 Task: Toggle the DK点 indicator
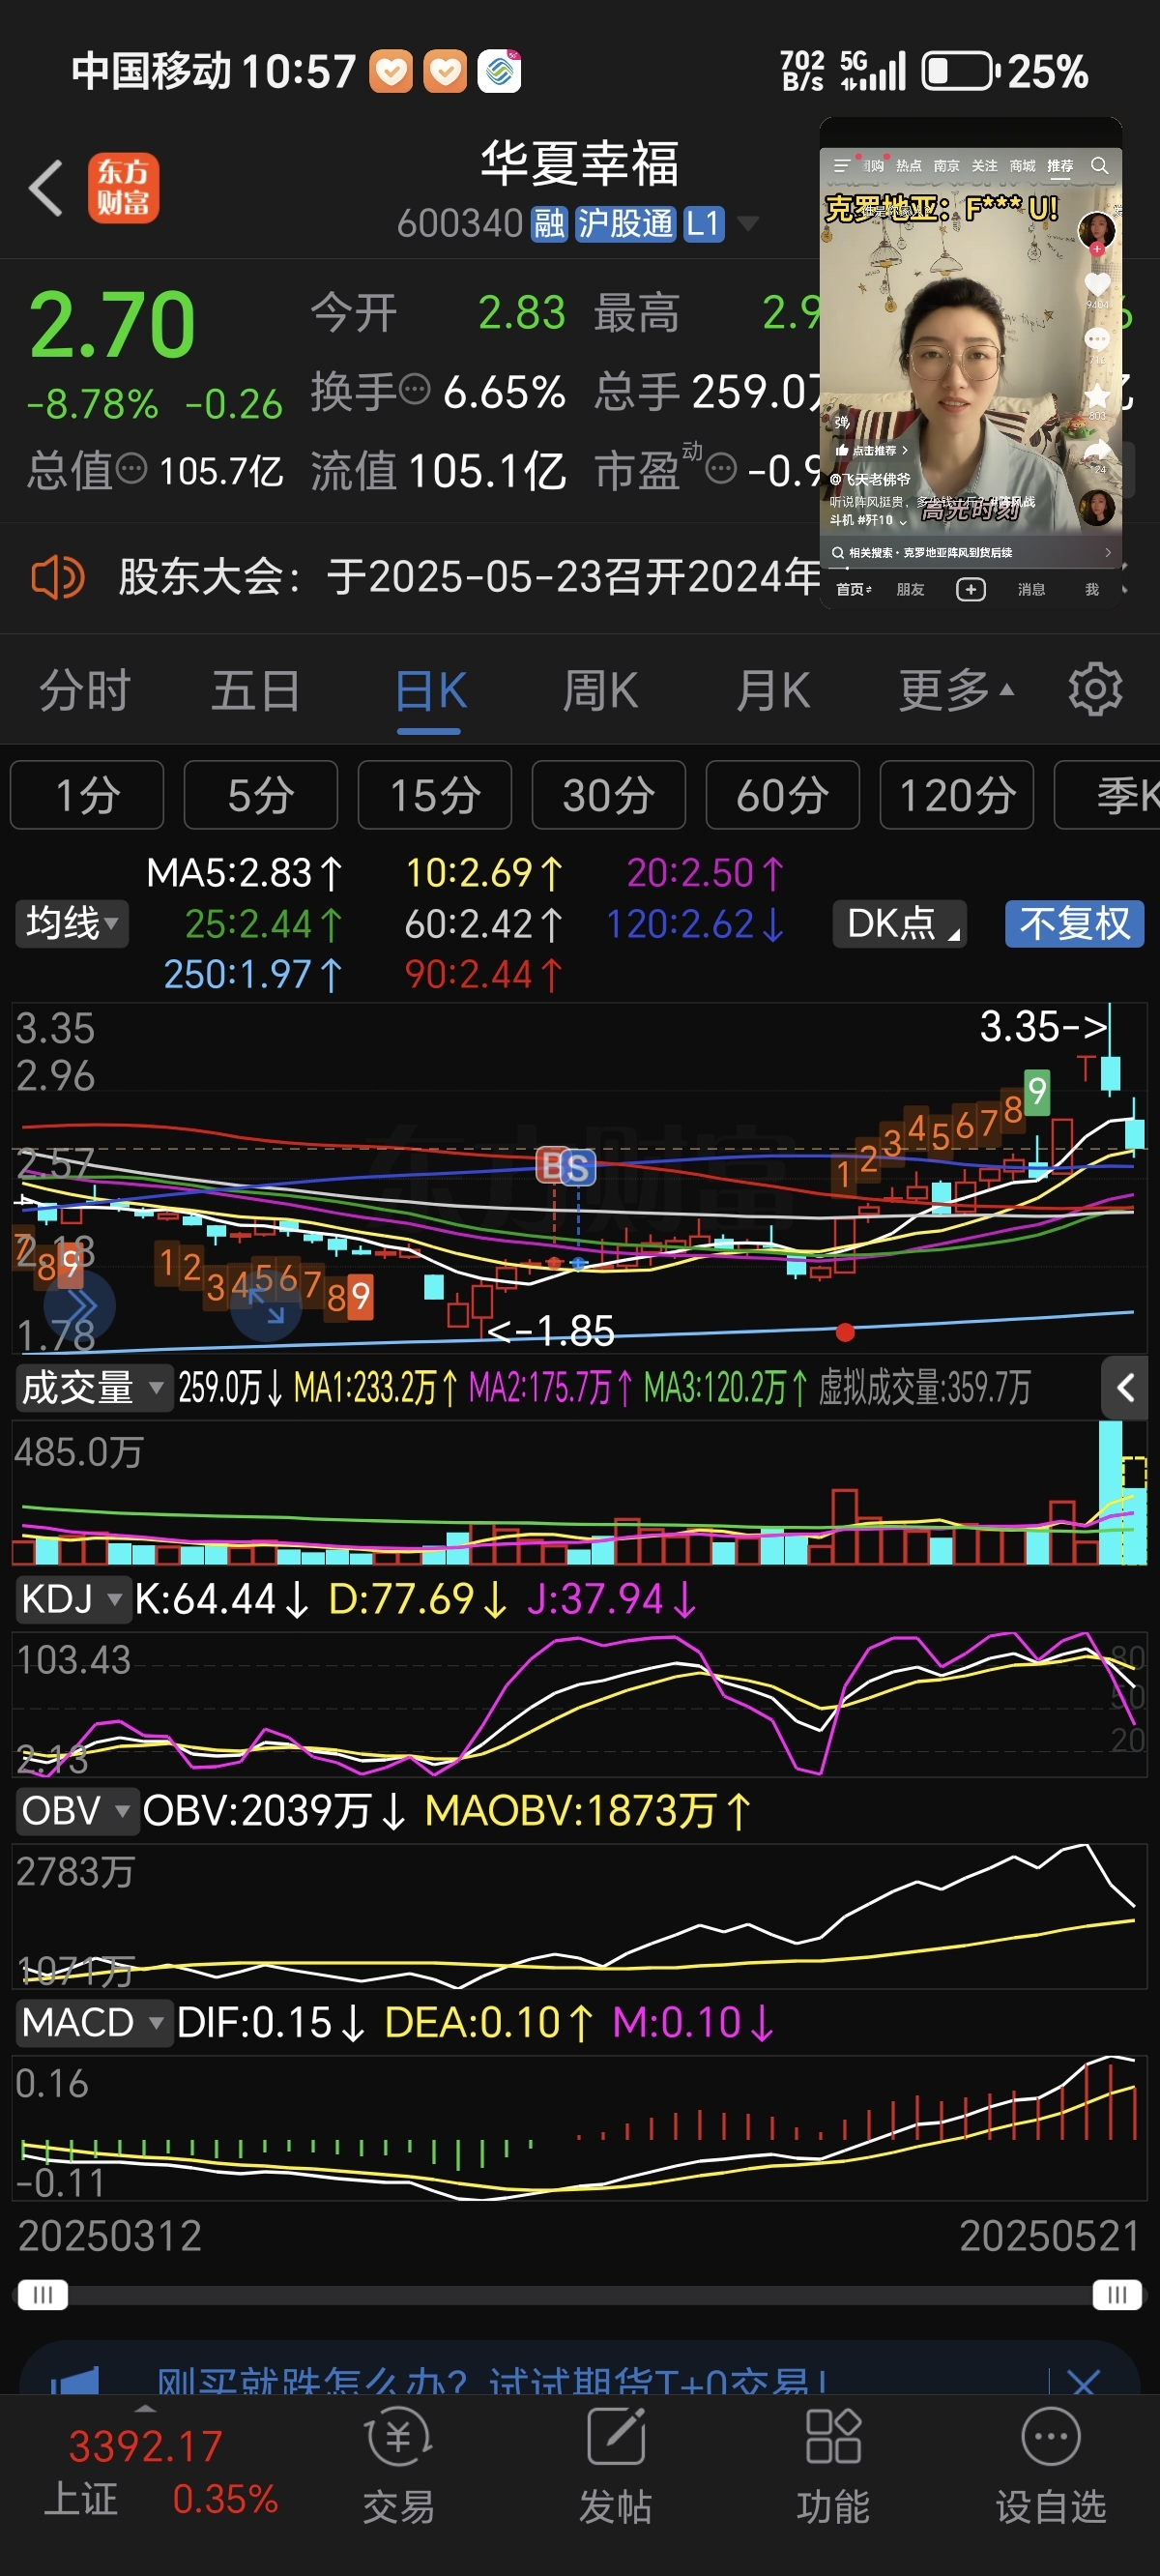899,923
